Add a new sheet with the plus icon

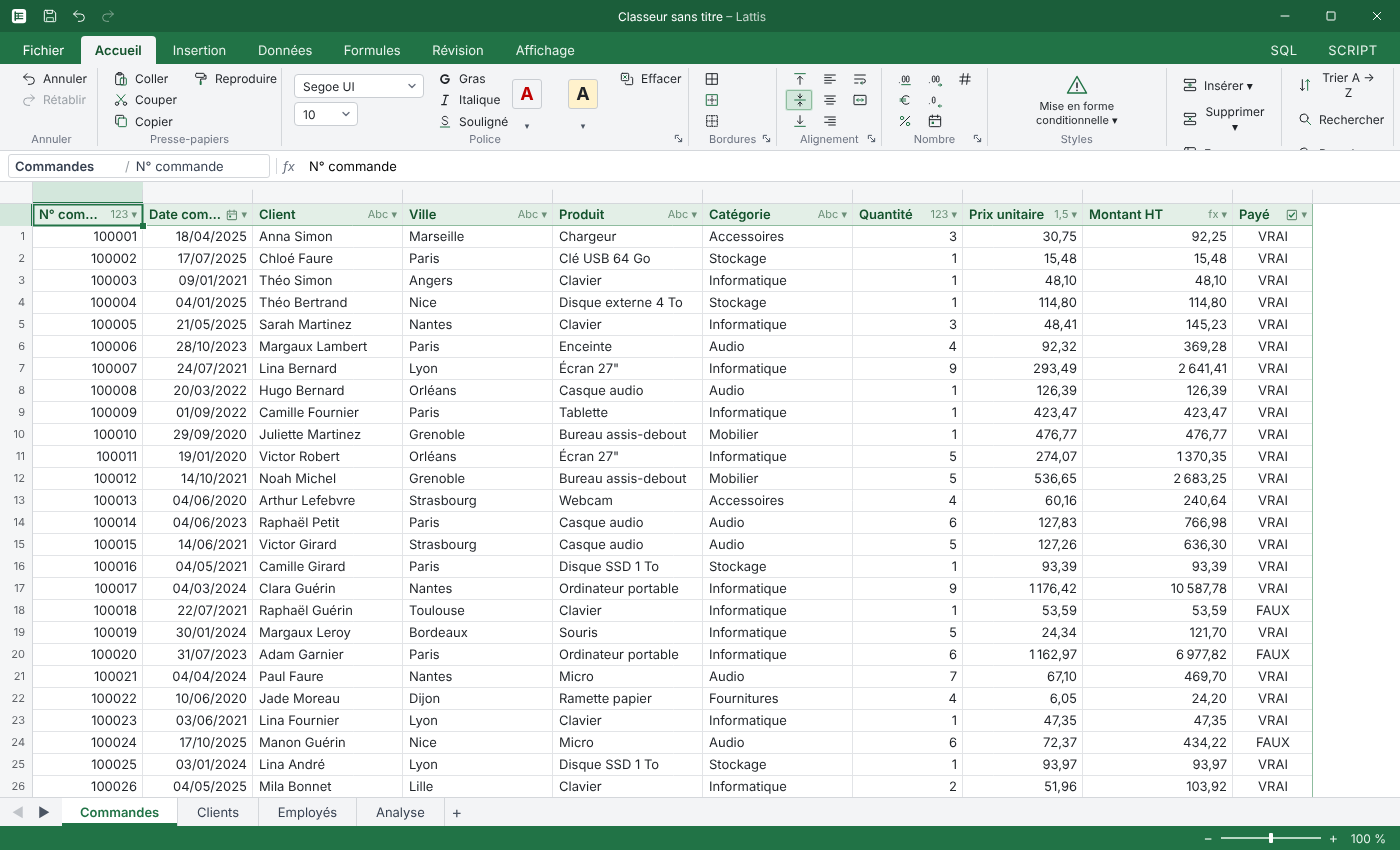(x=457, y=813)
